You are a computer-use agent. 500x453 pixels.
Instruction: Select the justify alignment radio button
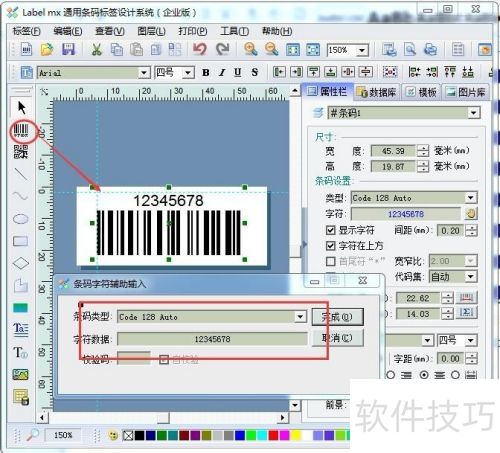(455, 375)
